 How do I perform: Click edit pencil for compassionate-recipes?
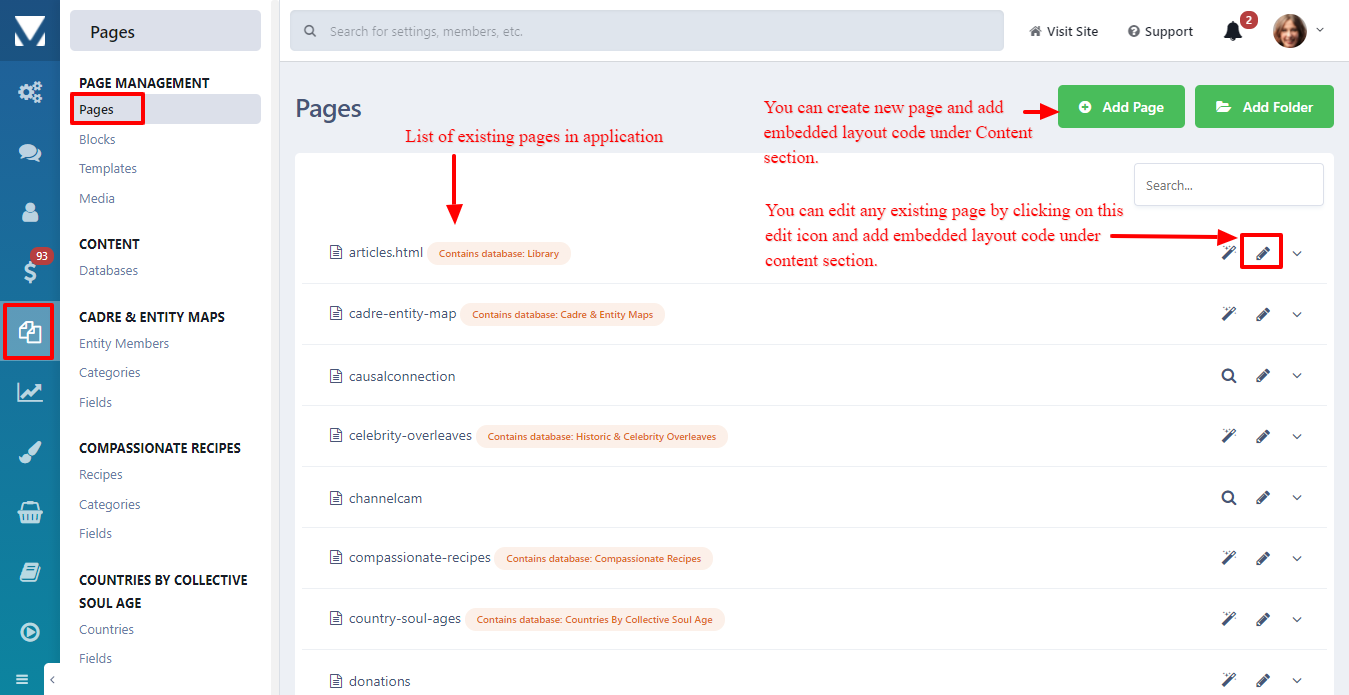click(1263, 559)
